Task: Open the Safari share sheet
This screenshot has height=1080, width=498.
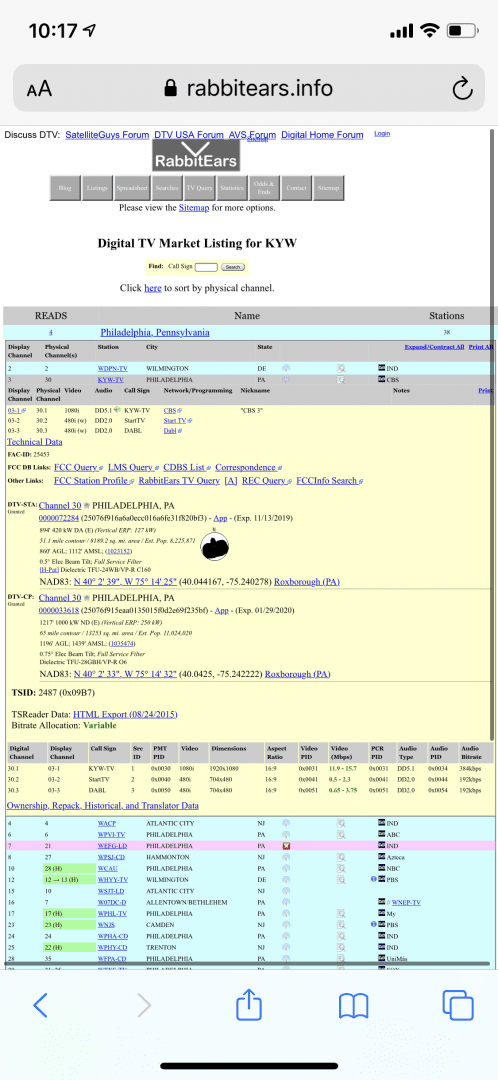Action: [x=249, y=1004]
